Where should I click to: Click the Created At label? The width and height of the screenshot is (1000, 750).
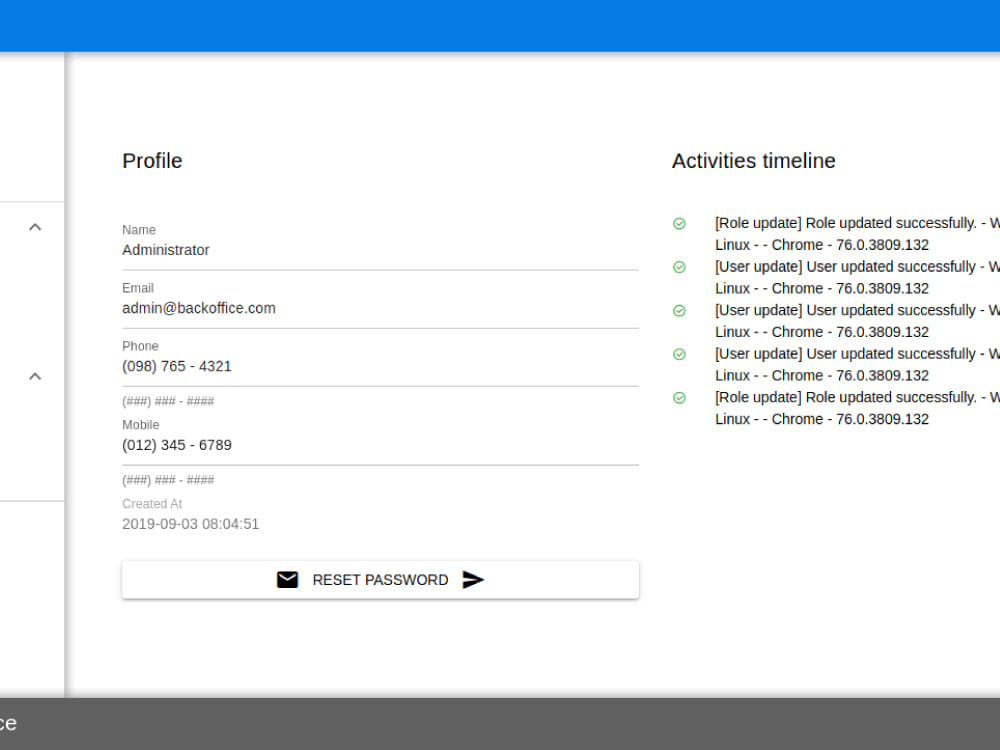[152, 504]
